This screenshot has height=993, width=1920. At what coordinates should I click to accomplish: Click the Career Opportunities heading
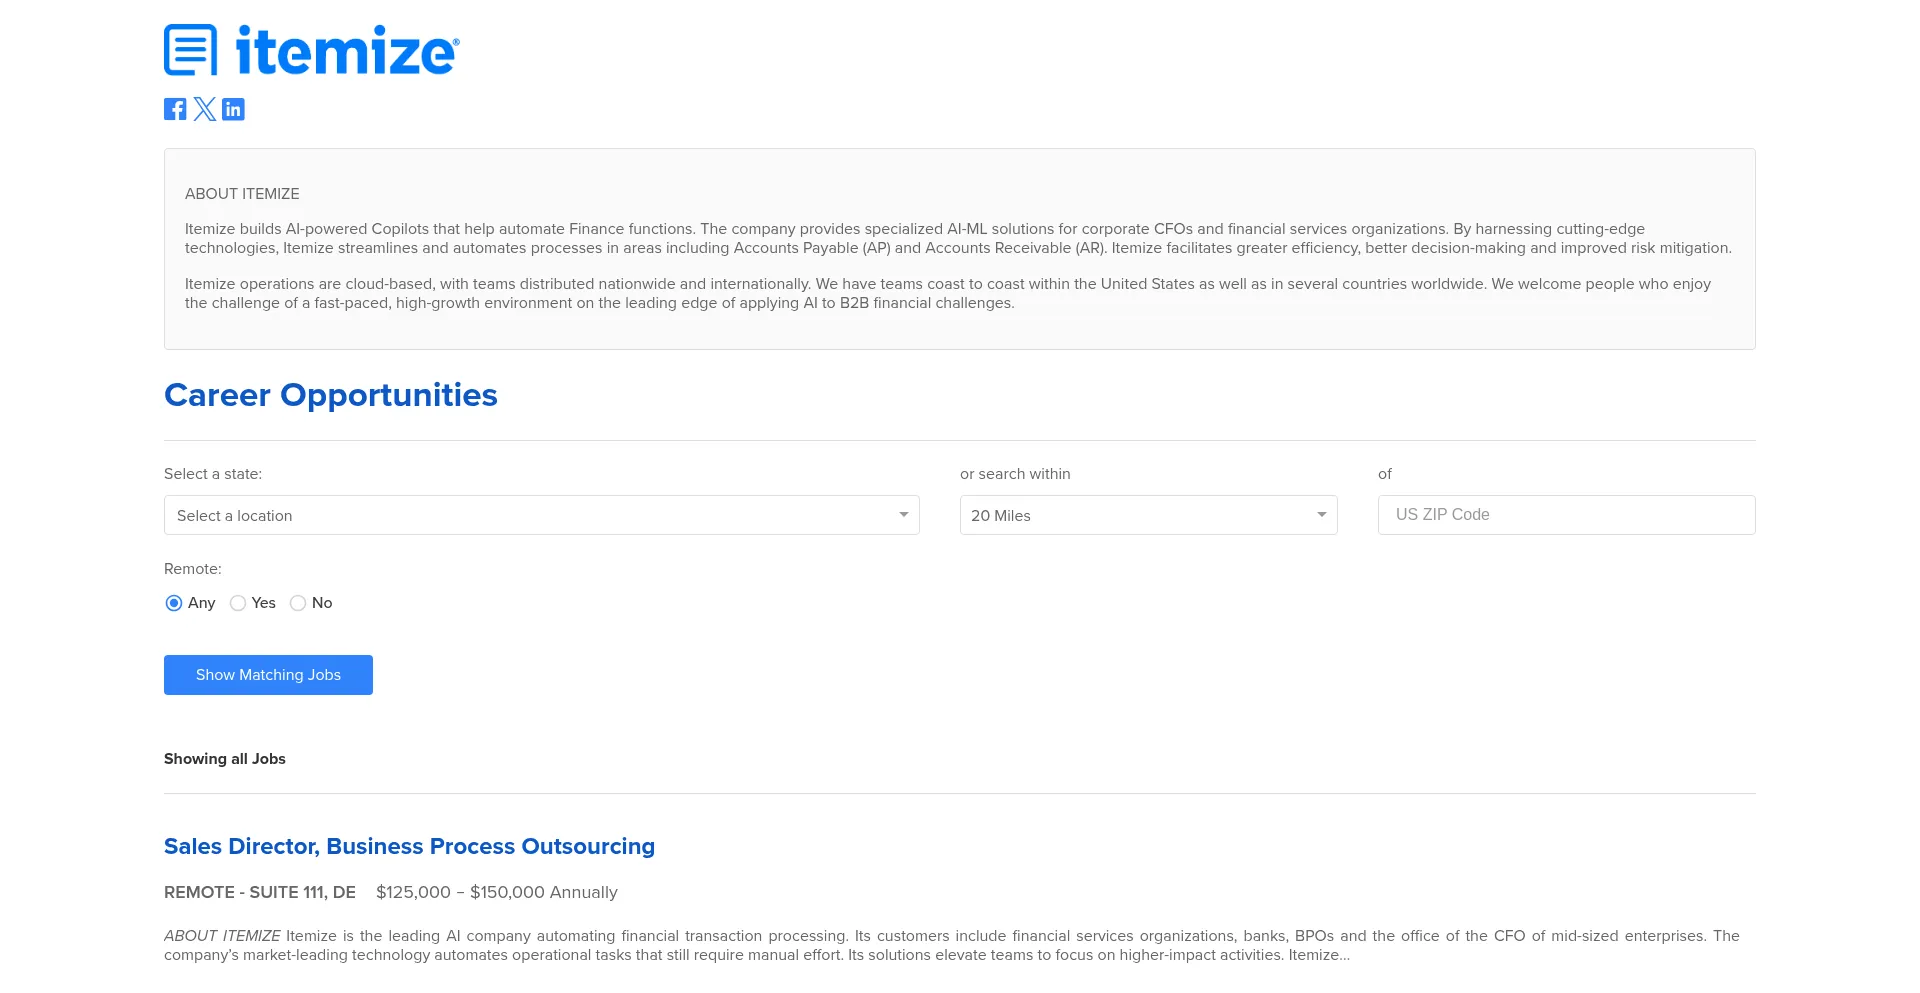pyautogui.click(x=331, y=395)
